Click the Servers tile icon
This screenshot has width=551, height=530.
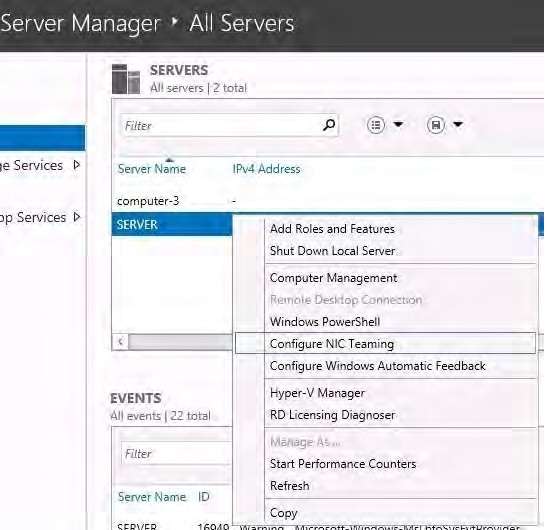coord(126,79)
